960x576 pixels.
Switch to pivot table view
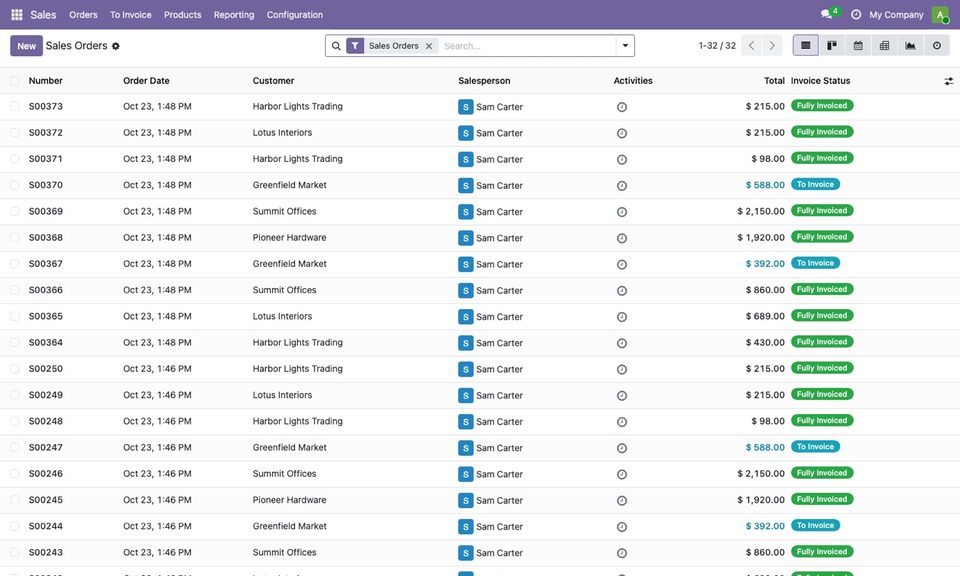[885, 45]
